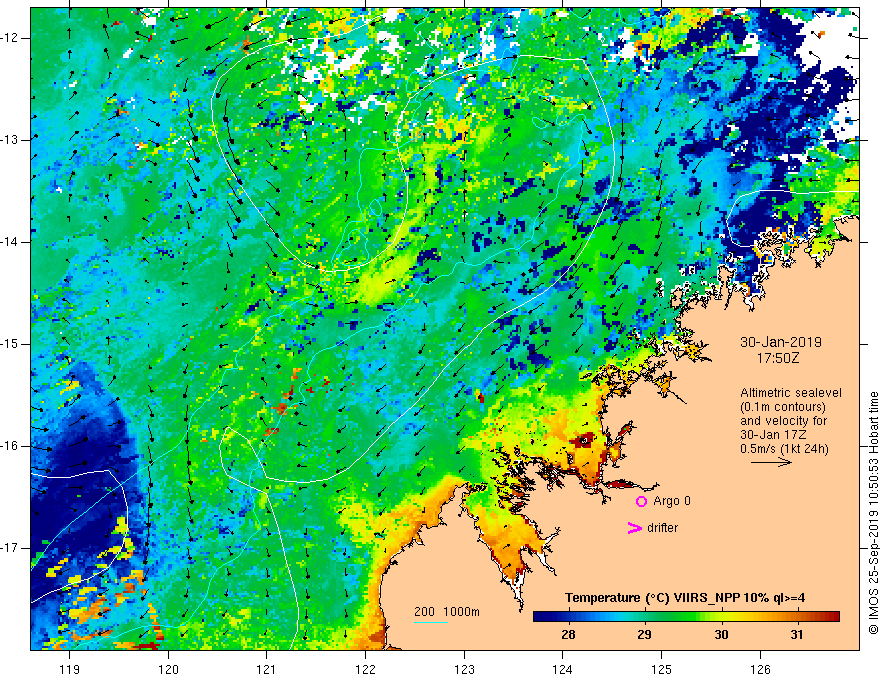This screenshot has height=680, width=880.
Task: Click the 'Altimetric sealevel' caption text
Action: pos(791,393)
